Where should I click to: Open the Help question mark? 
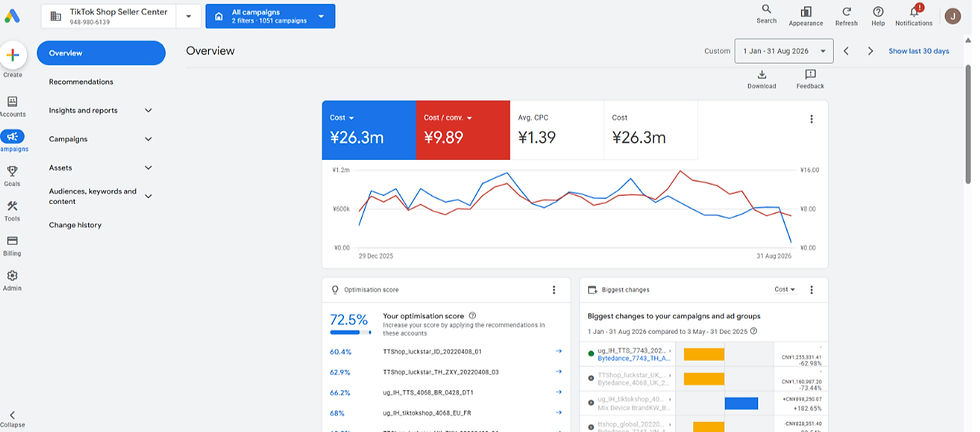pyautogui.click(x=878, y=11)
